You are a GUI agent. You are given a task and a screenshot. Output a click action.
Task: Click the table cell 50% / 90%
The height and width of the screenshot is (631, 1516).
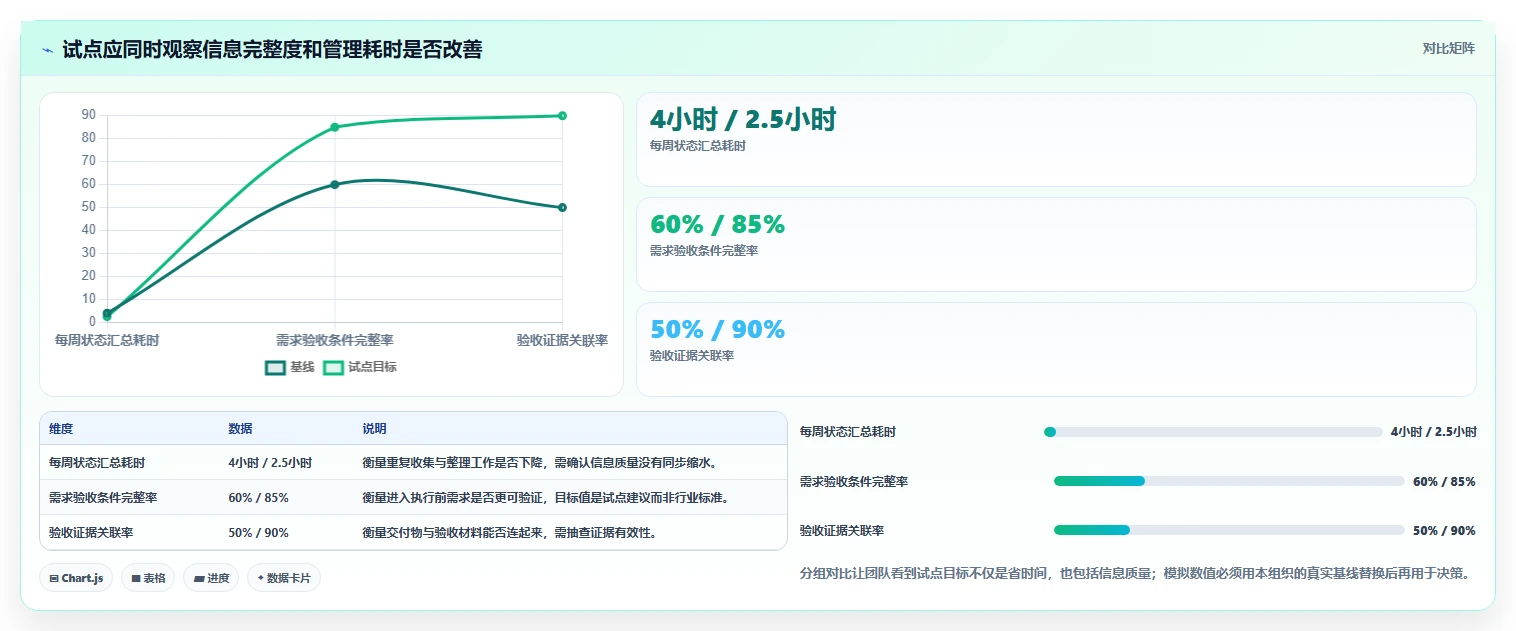[x=258, y=532]
